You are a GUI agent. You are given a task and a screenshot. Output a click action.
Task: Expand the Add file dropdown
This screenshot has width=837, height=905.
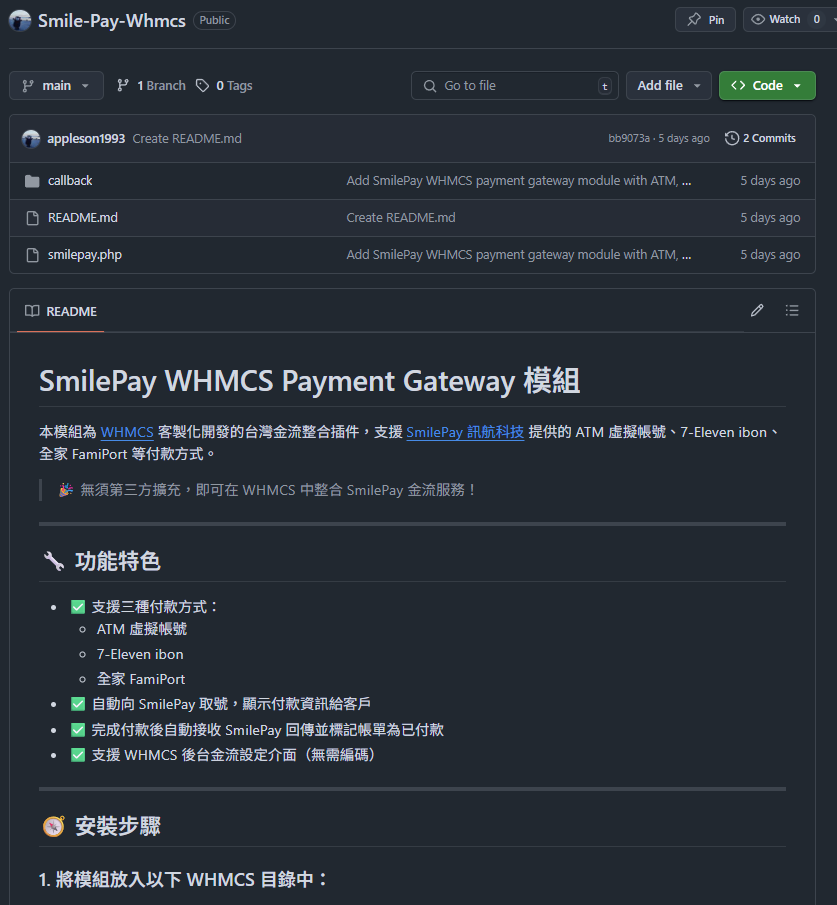pos(669,86)
